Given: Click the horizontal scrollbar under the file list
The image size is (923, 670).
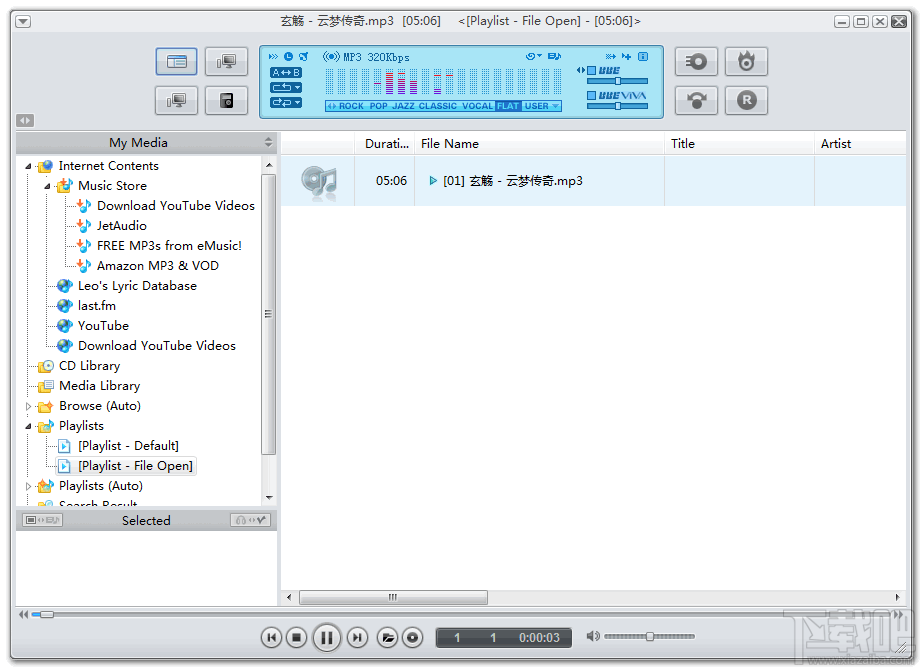Looking at the screenshot, I should [x=393, y=597].
